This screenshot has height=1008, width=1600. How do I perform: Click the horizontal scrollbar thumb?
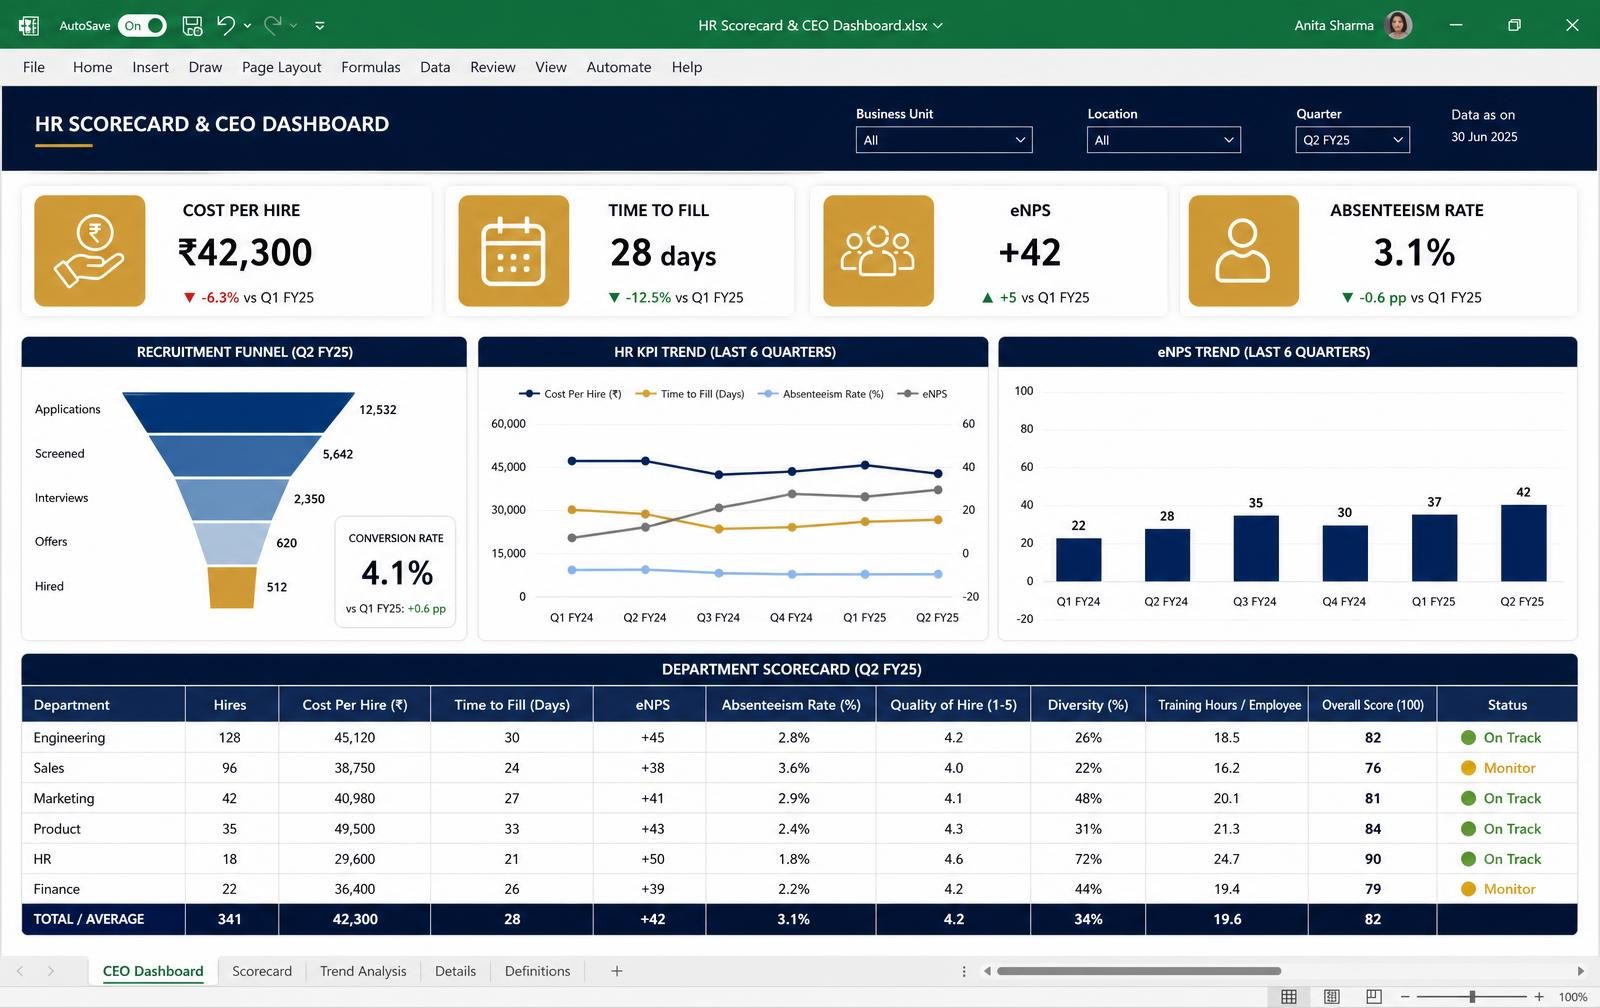point(1139,971)
